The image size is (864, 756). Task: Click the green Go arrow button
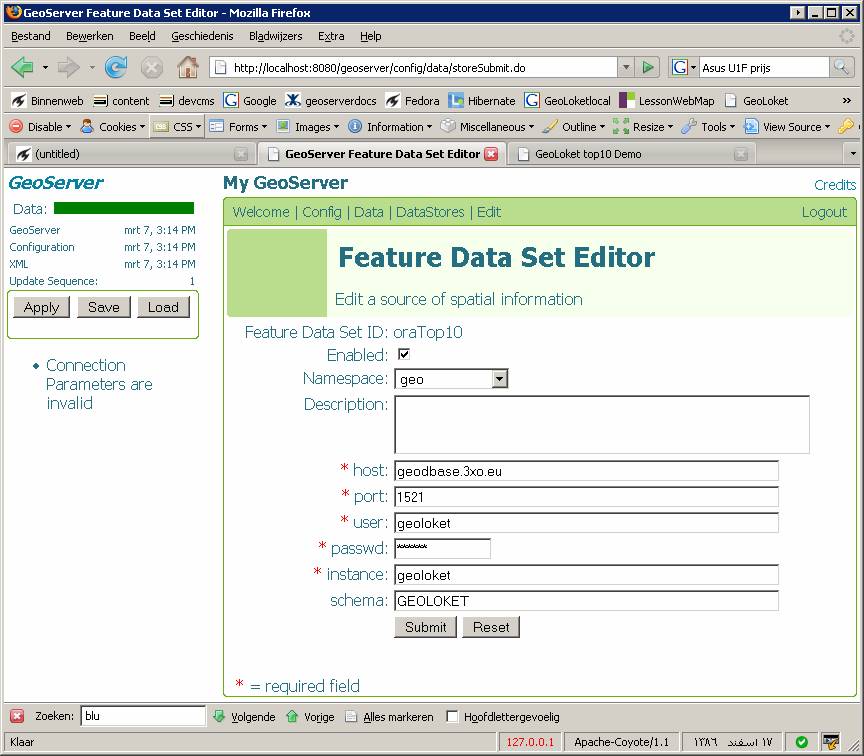pyautogui.click(x=648, y=68)
